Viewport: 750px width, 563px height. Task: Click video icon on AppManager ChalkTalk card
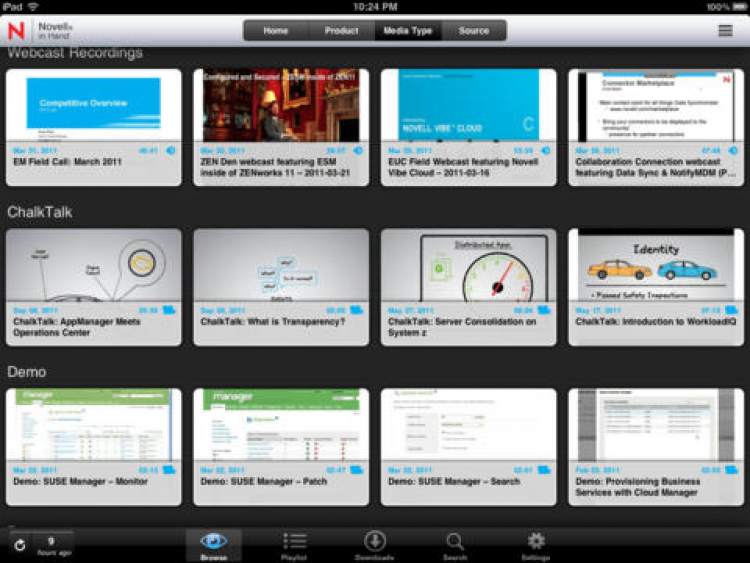point(169,310)
